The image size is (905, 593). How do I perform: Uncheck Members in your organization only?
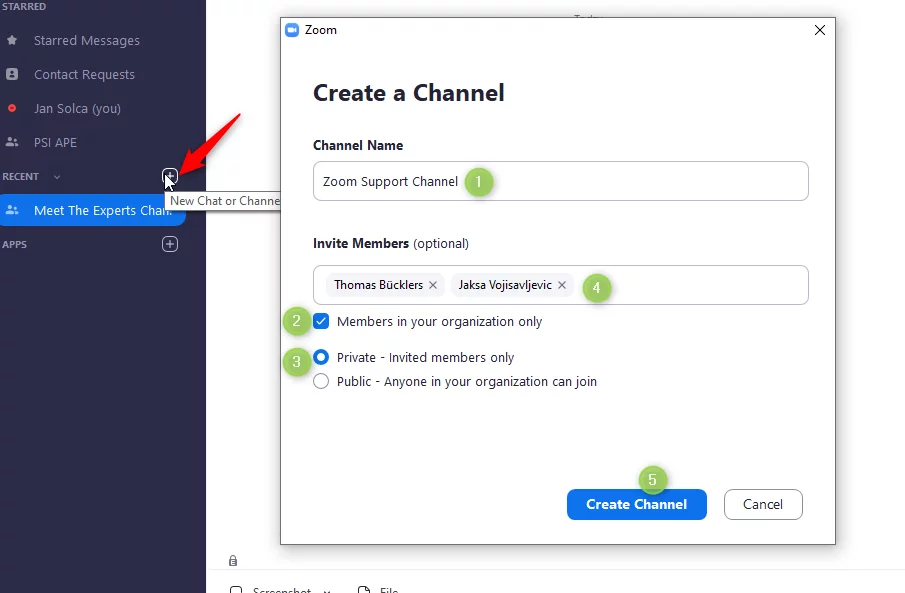point(321,322)
